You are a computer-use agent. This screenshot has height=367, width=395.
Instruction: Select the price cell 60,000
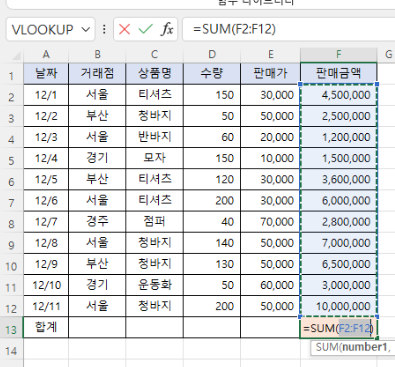270,285
